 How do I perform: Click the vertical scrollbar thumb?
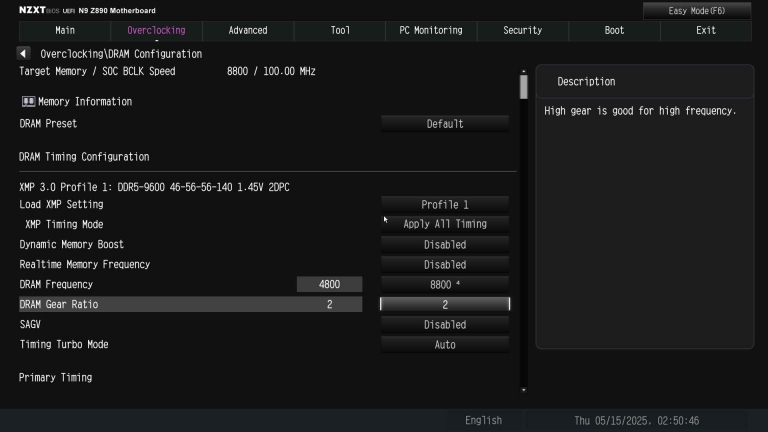(524, 87)
